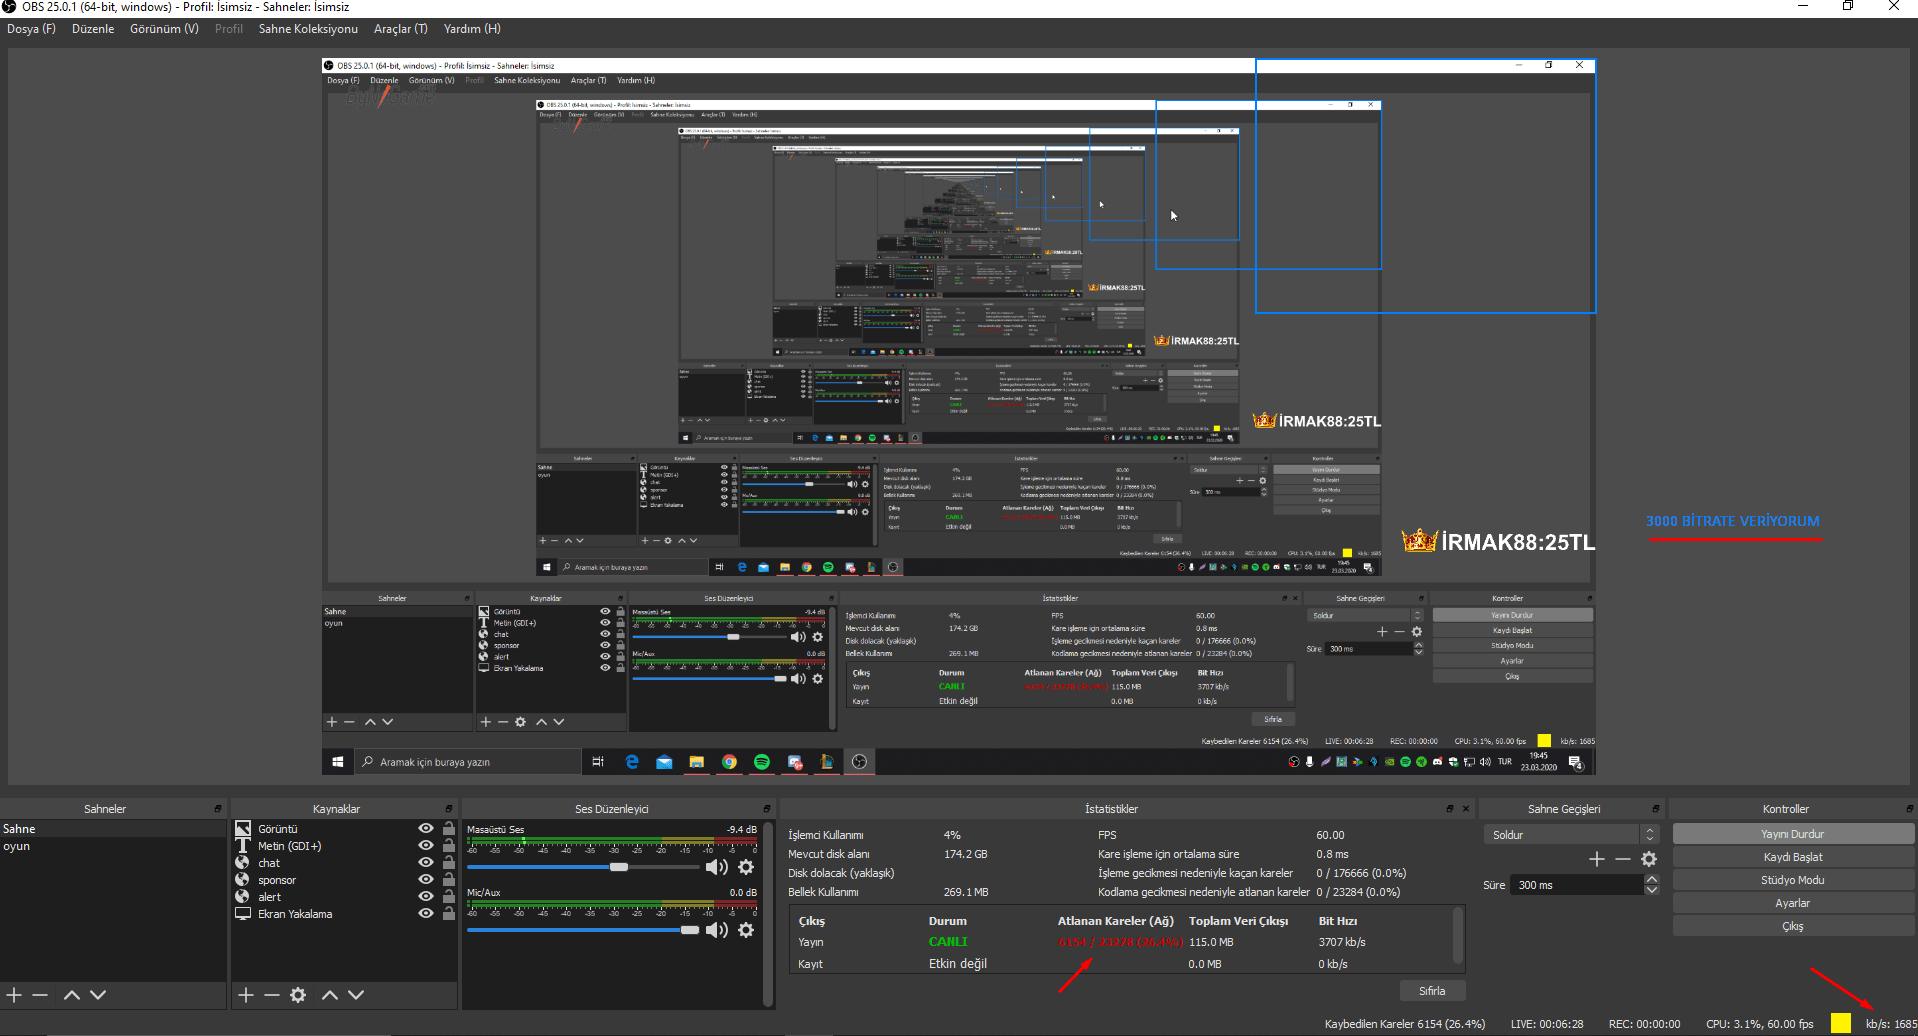This screenshot has width=1918, height=1036.
Task: Move the source down in Kaynaklar
Action: pyautogui.click(x=356, y=995)
